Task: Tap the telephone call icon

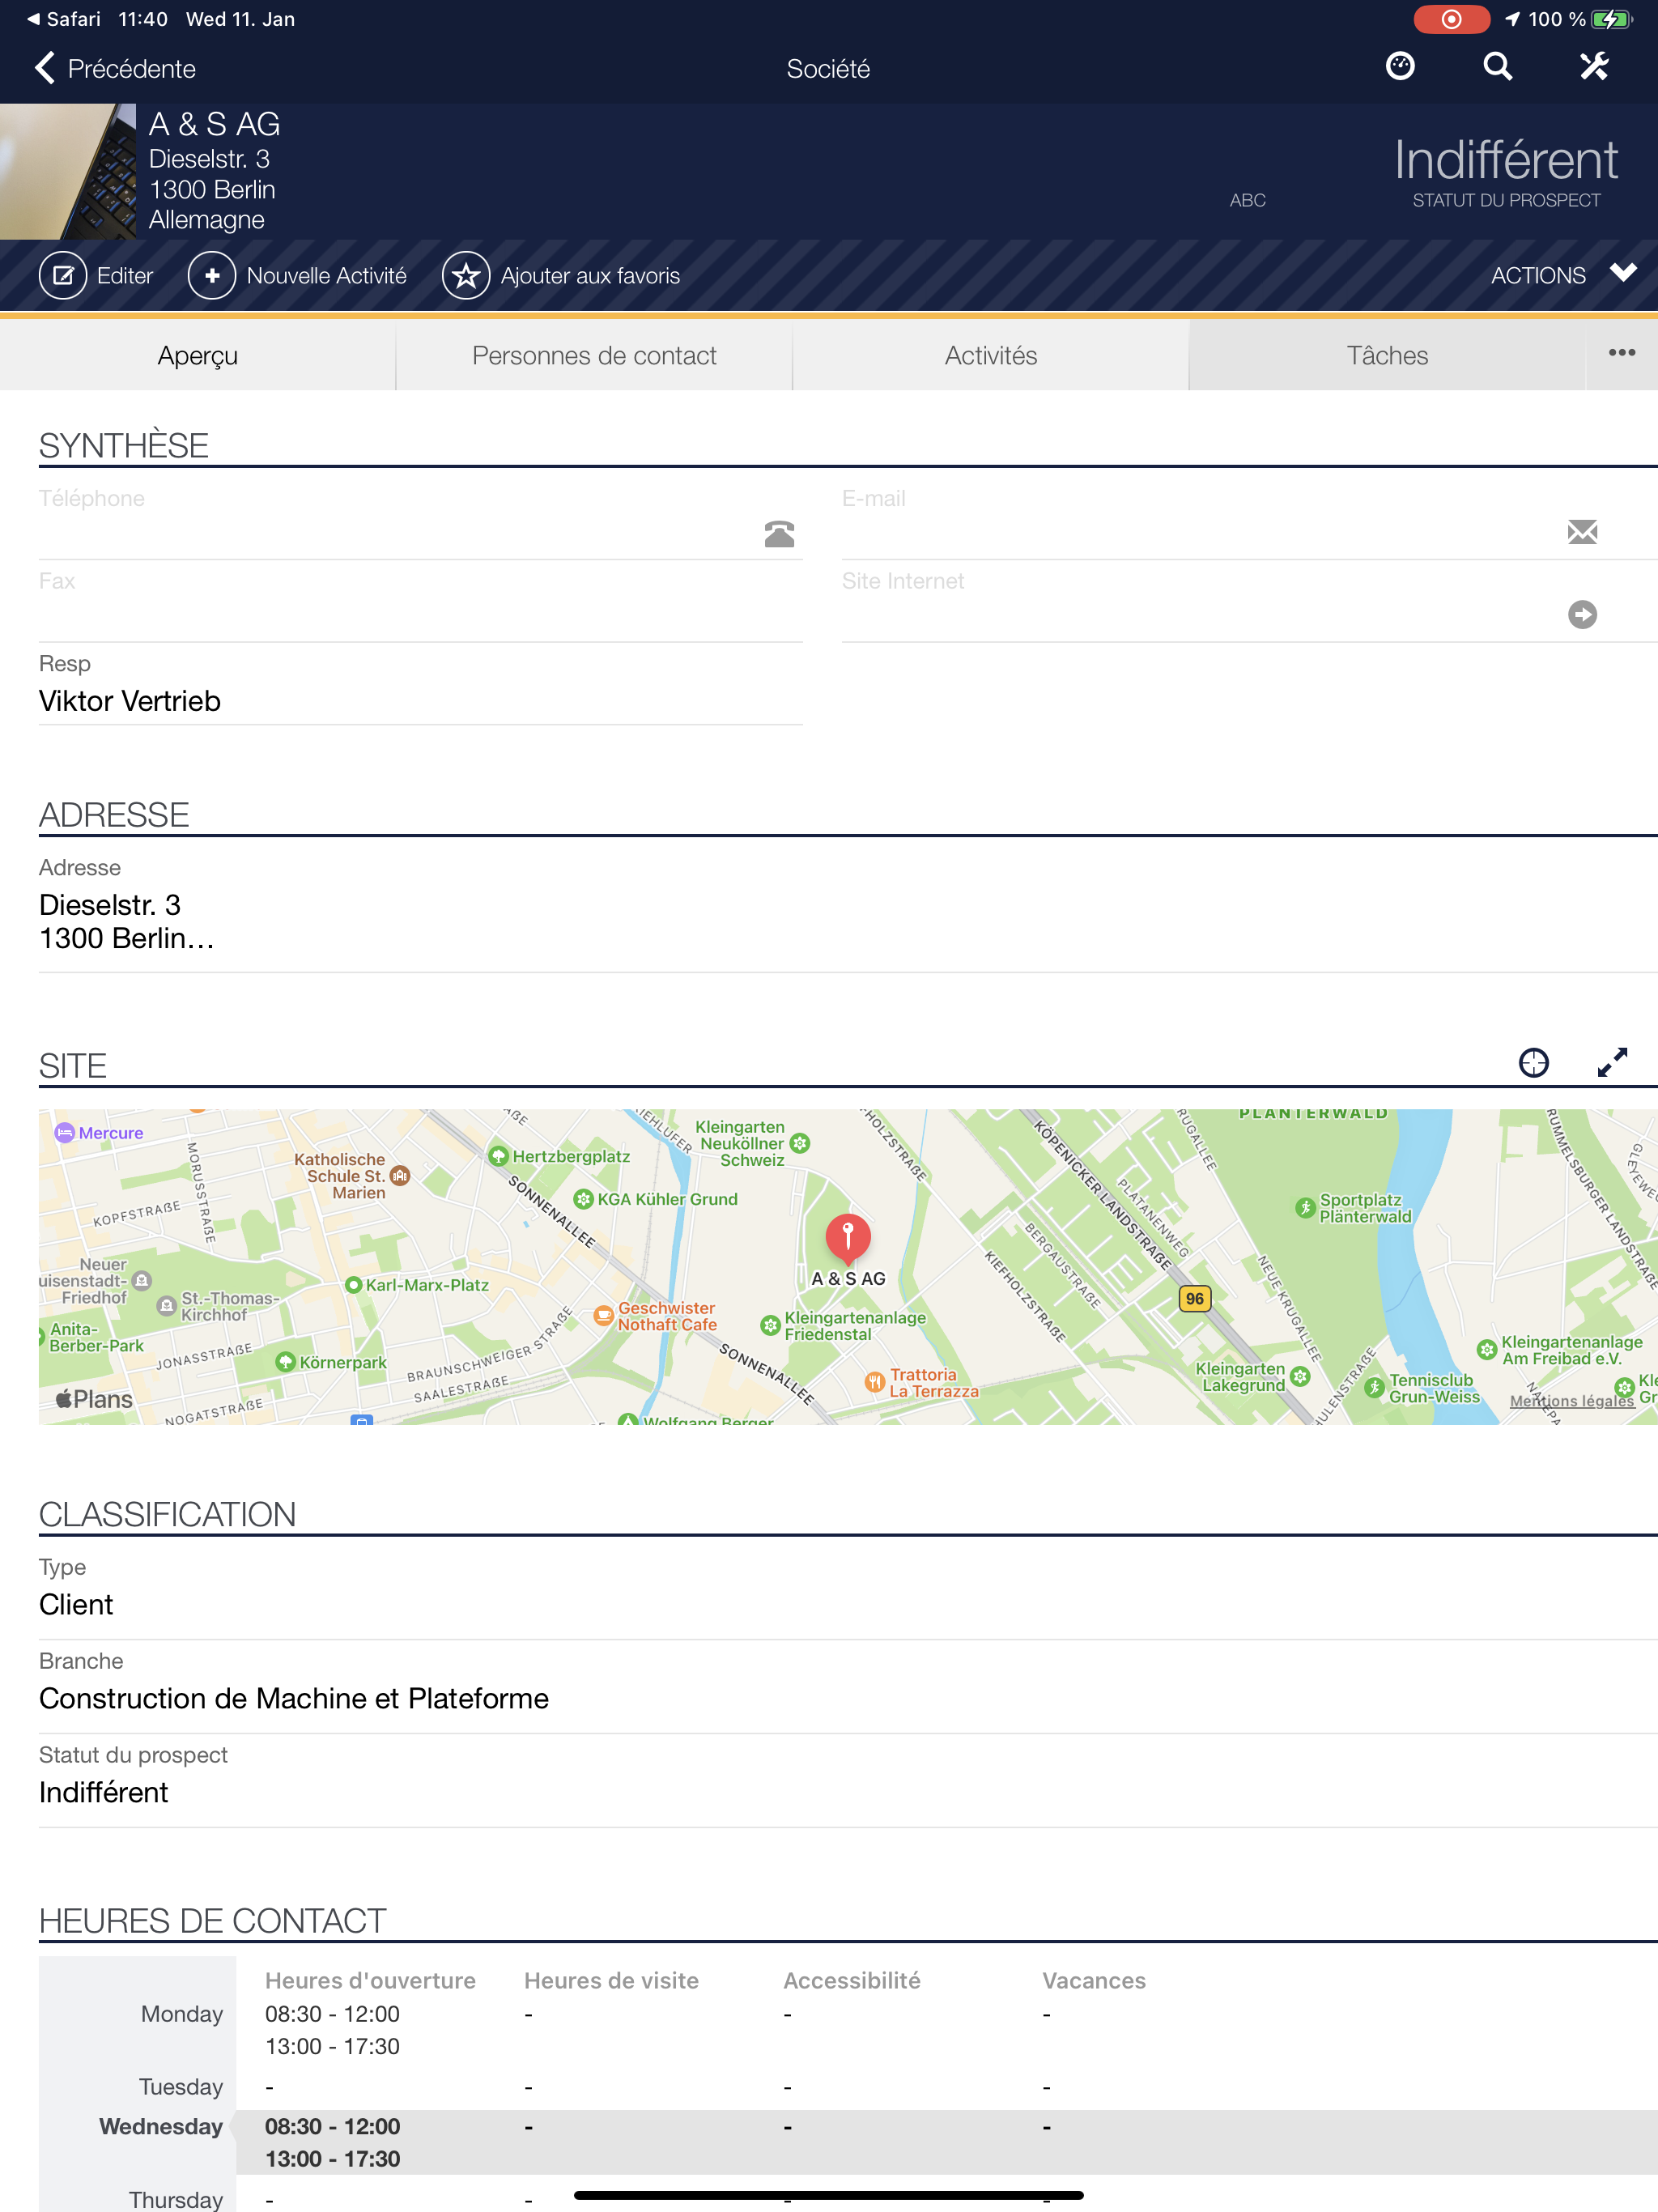Action: (x=779, y=534)
